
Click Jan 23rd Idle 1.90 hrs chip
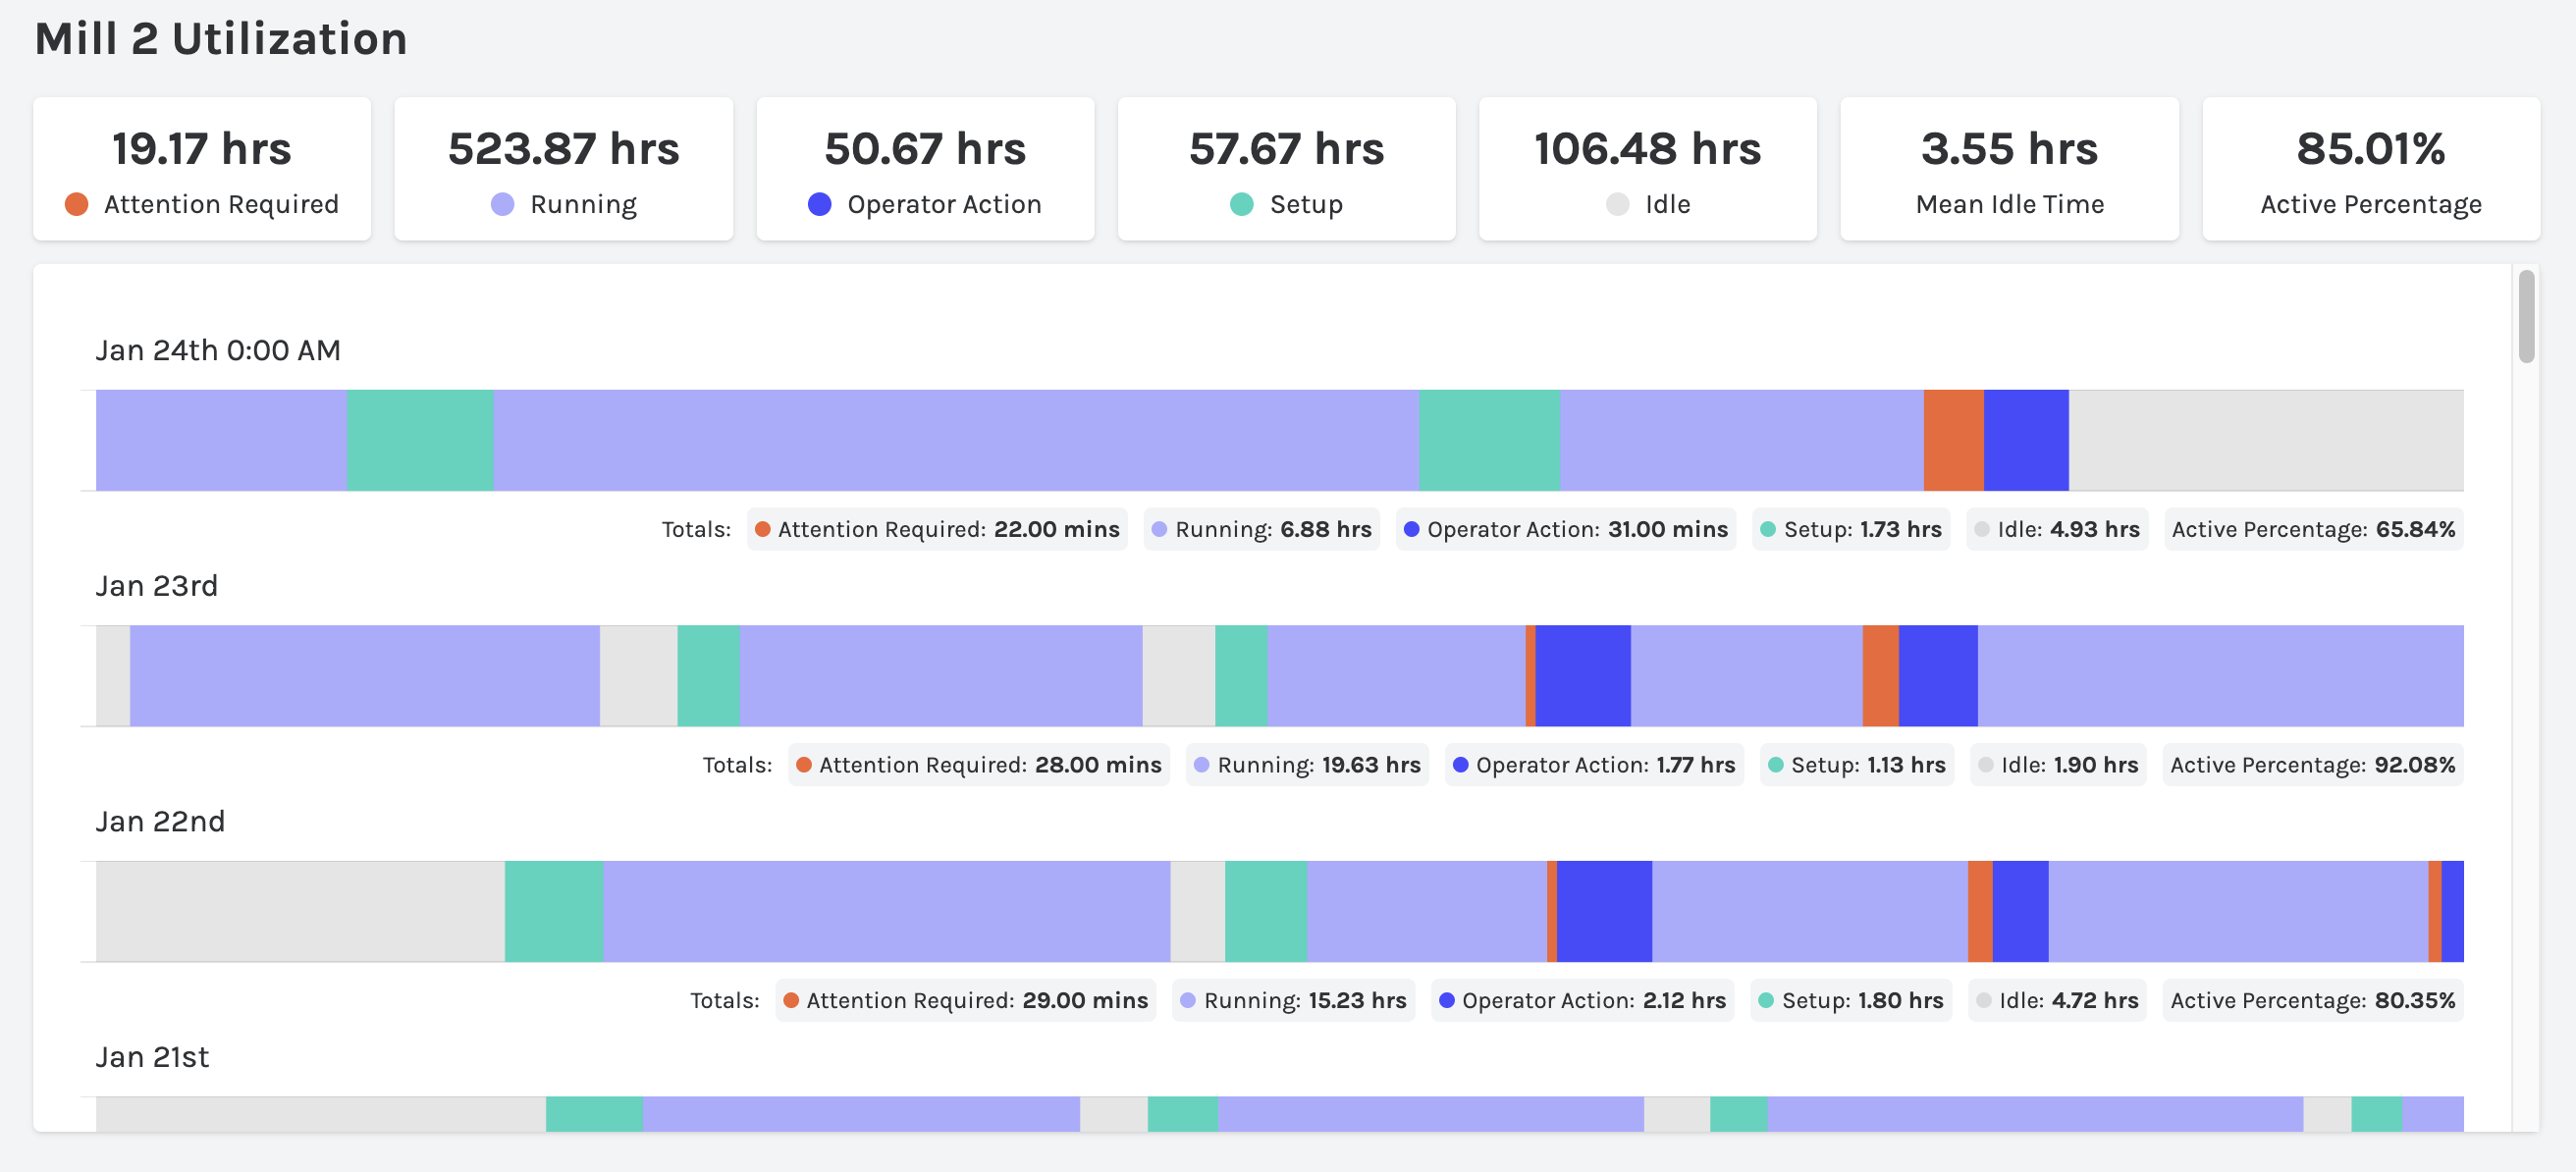[x=2057, y=765]
